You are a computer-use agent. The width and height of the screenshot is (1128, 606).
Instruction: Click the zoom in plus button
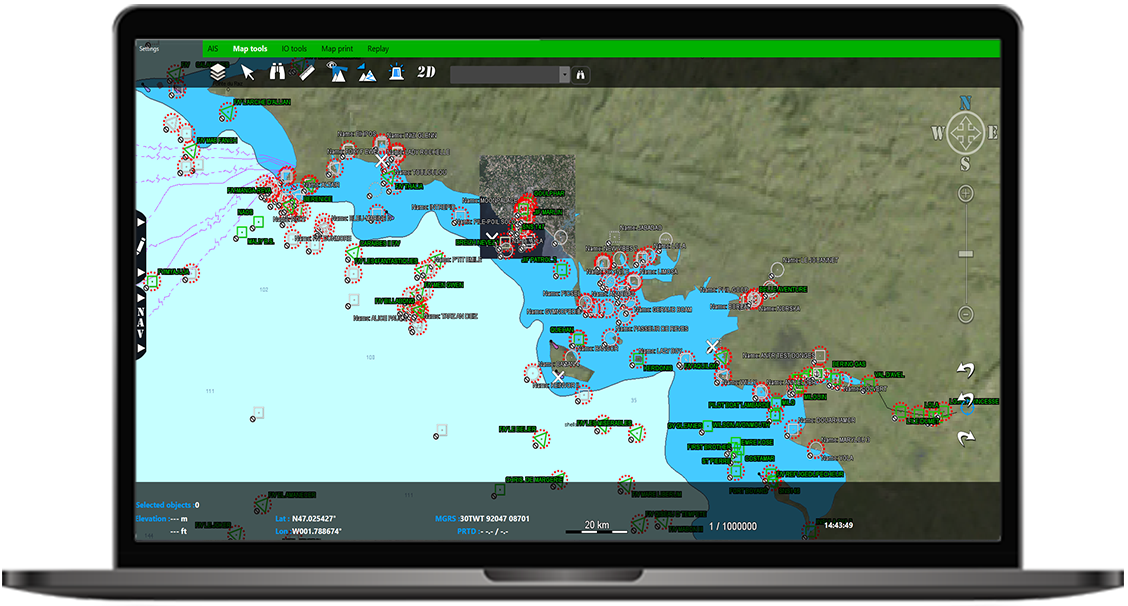tap(965, 193)
